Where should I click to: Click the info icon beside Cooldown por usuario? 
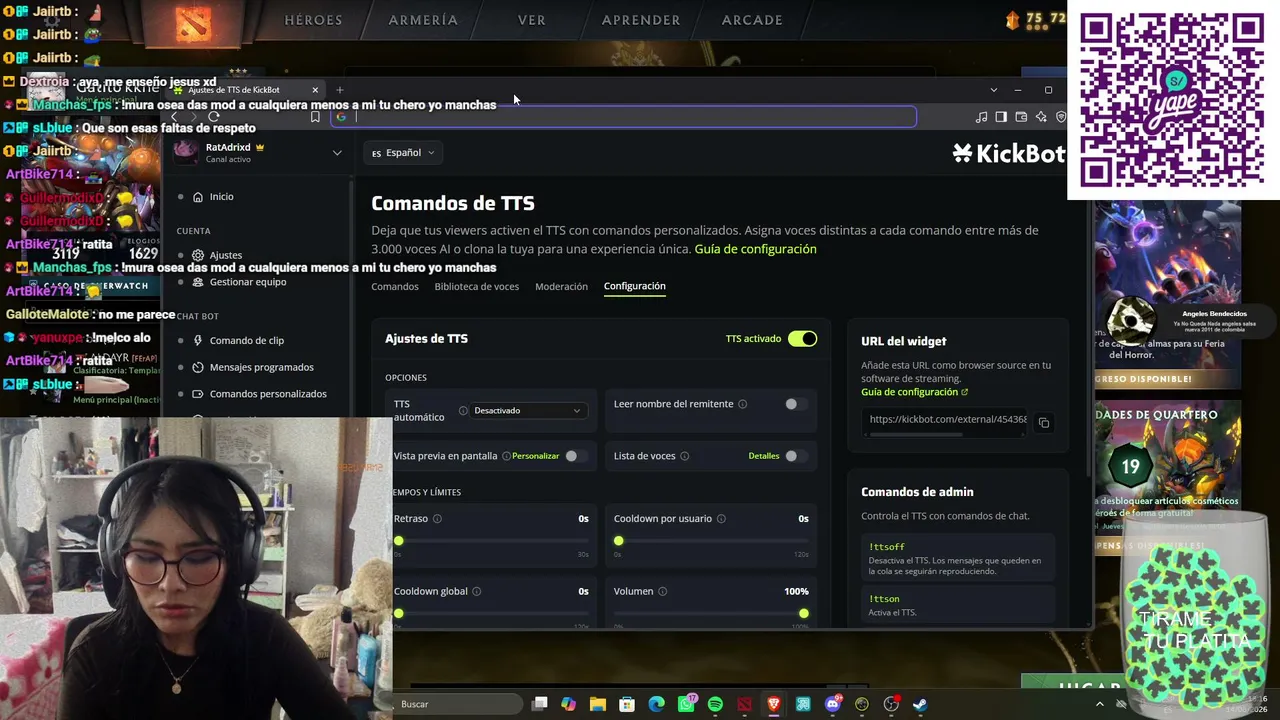[721, 519]
